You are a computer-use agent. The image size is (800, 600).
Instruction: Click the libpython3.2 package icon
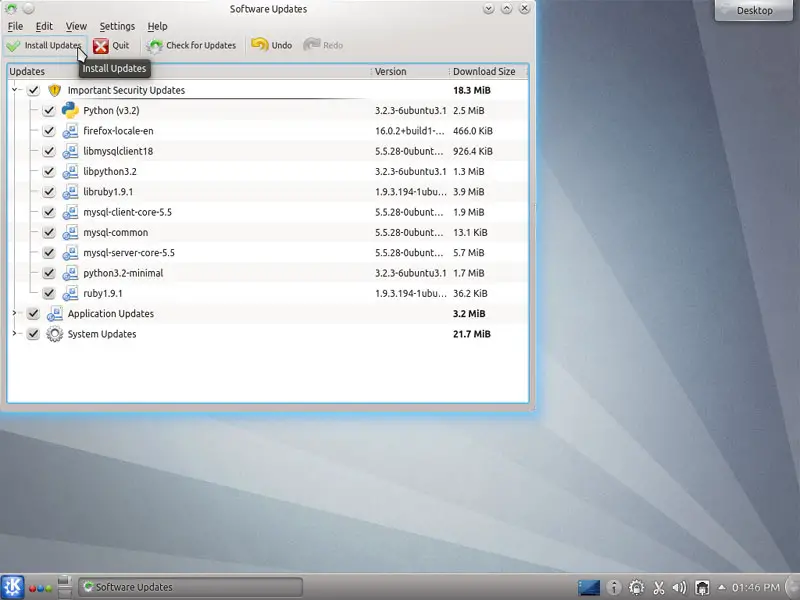click(x=70, y=171)
